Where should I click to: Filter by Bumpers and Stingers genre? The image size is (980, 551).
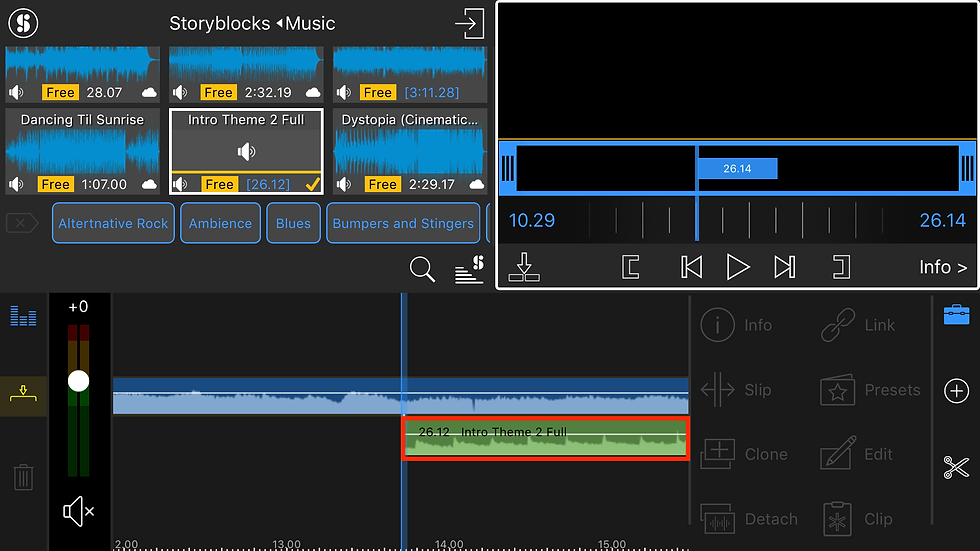point(403,223)
